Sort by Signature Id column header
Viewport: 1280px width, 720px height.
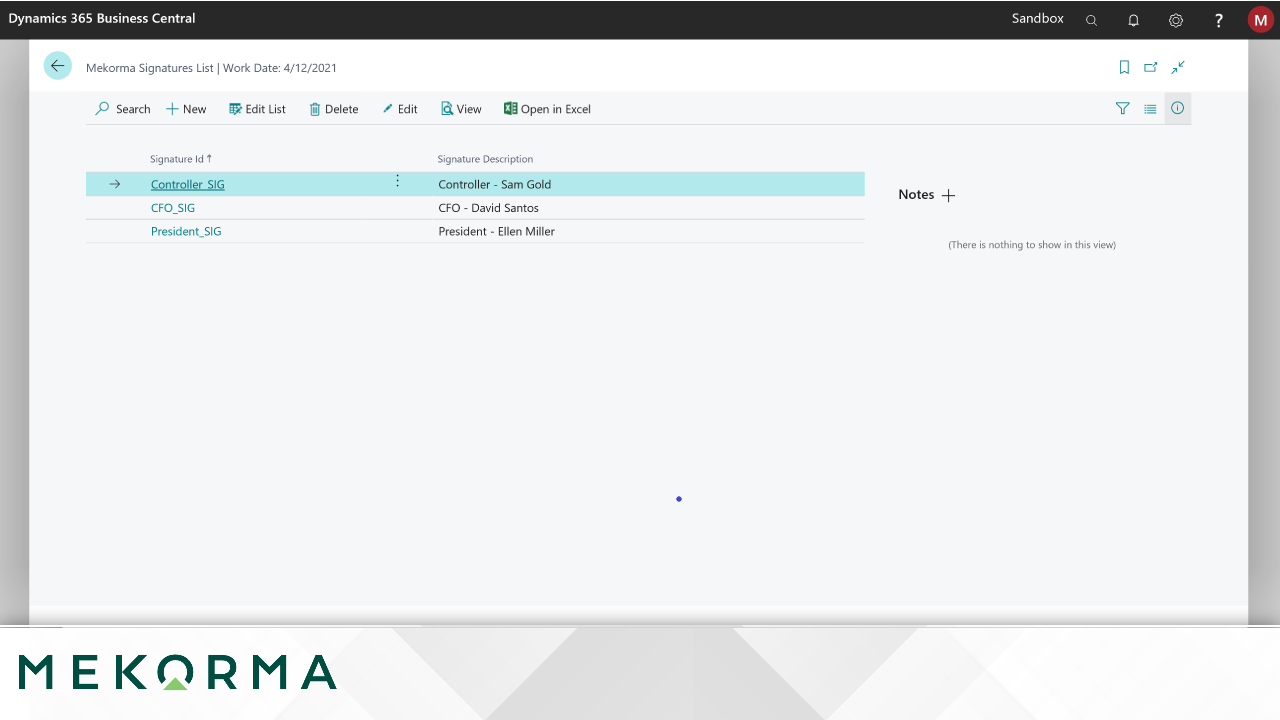(x=181, y=159)
